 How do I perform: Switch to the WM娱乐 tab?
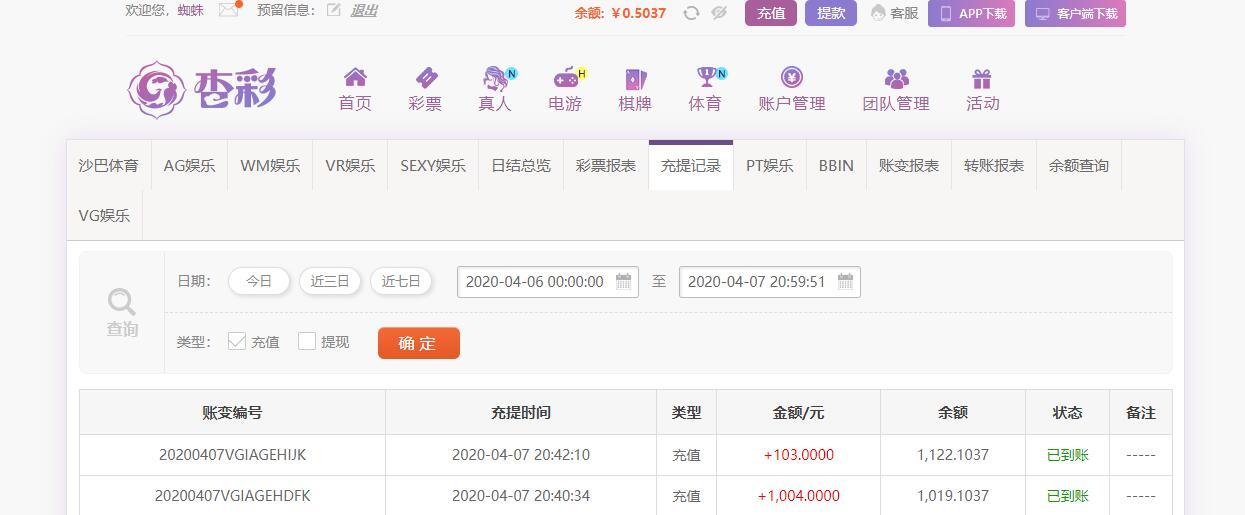coord(270,165)
